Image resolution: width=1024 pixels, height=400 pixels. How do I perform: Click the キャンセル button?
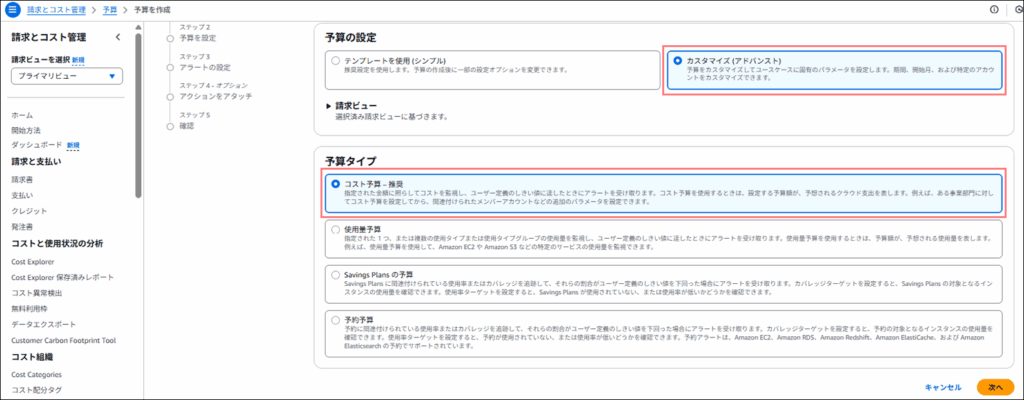[x=942, y=386]
